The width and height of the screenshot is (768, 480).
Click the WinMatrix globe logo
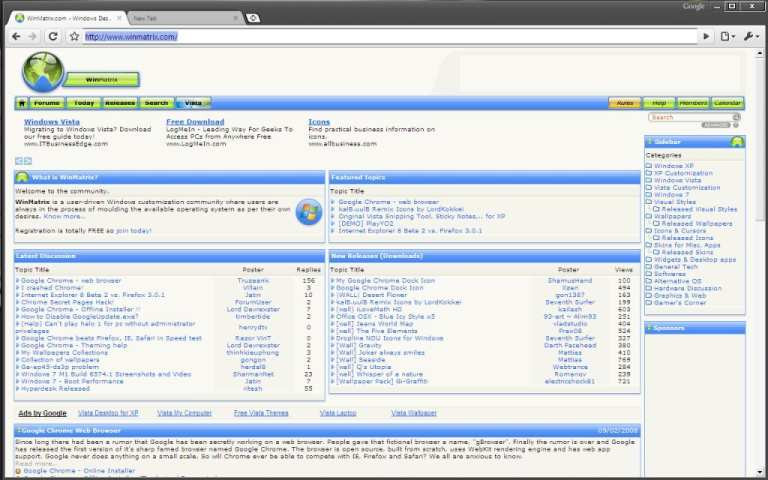(43, 72)
